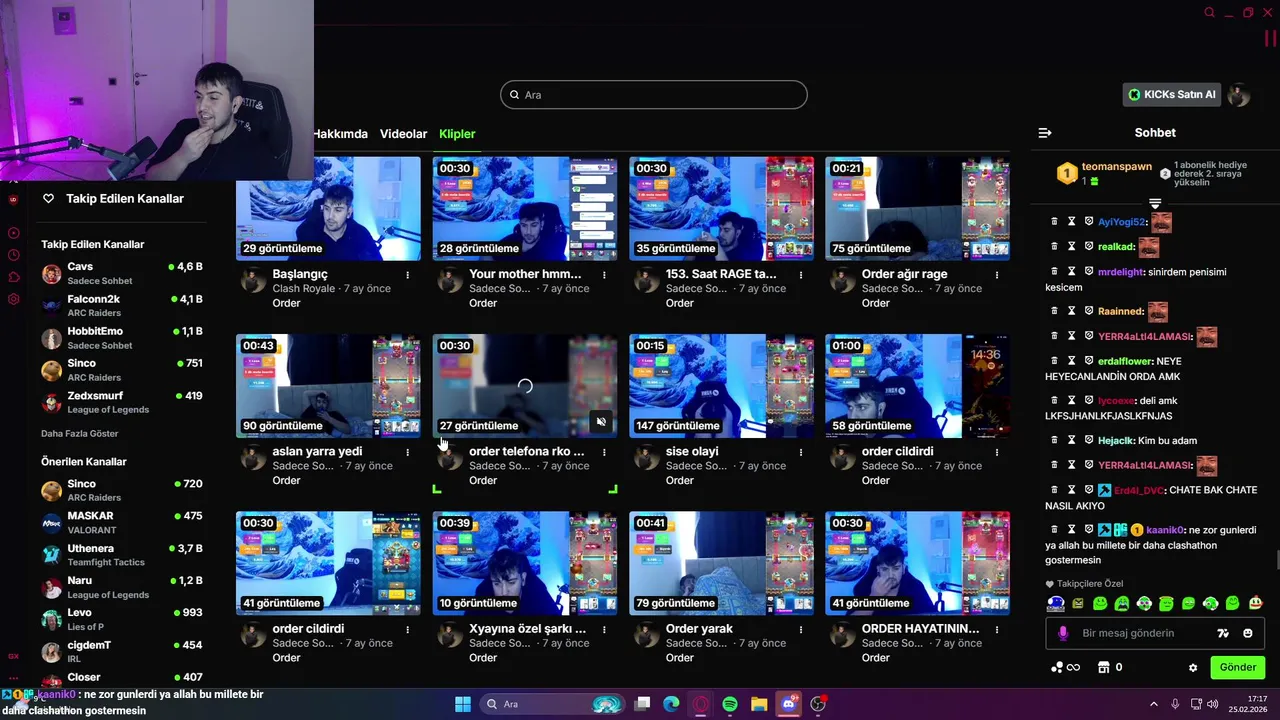Select the angry olive-green emote
Screen dimensions: 1280x720
1078,603
